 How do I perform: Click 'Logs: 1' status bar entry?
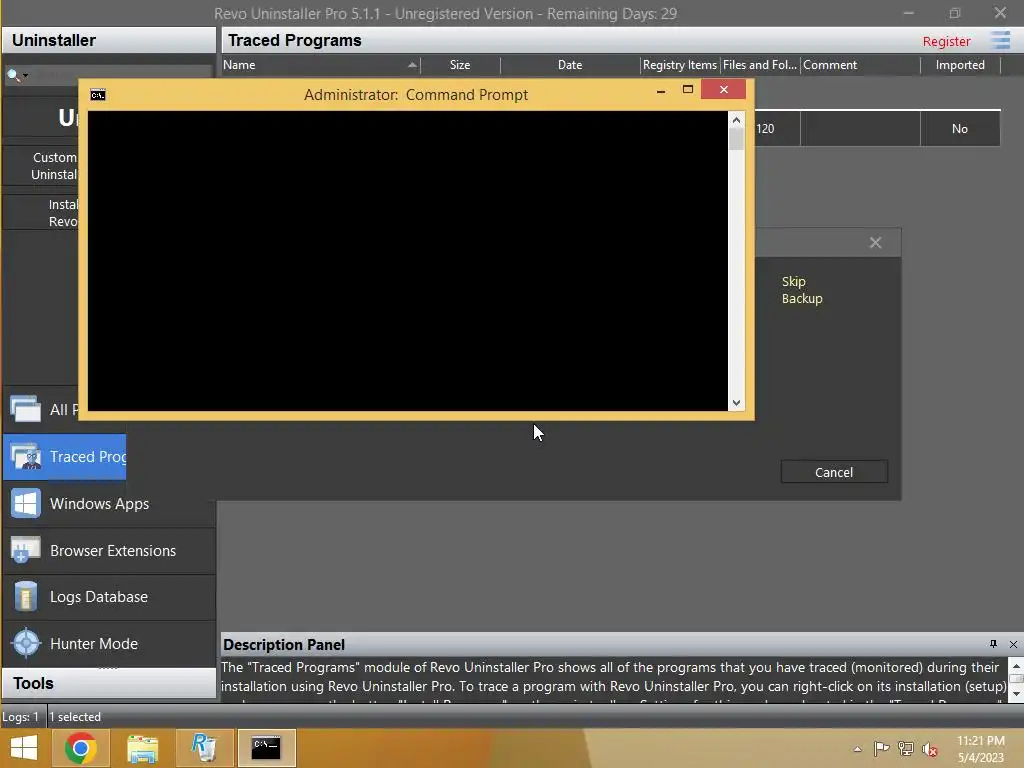[x=20, y=716]
